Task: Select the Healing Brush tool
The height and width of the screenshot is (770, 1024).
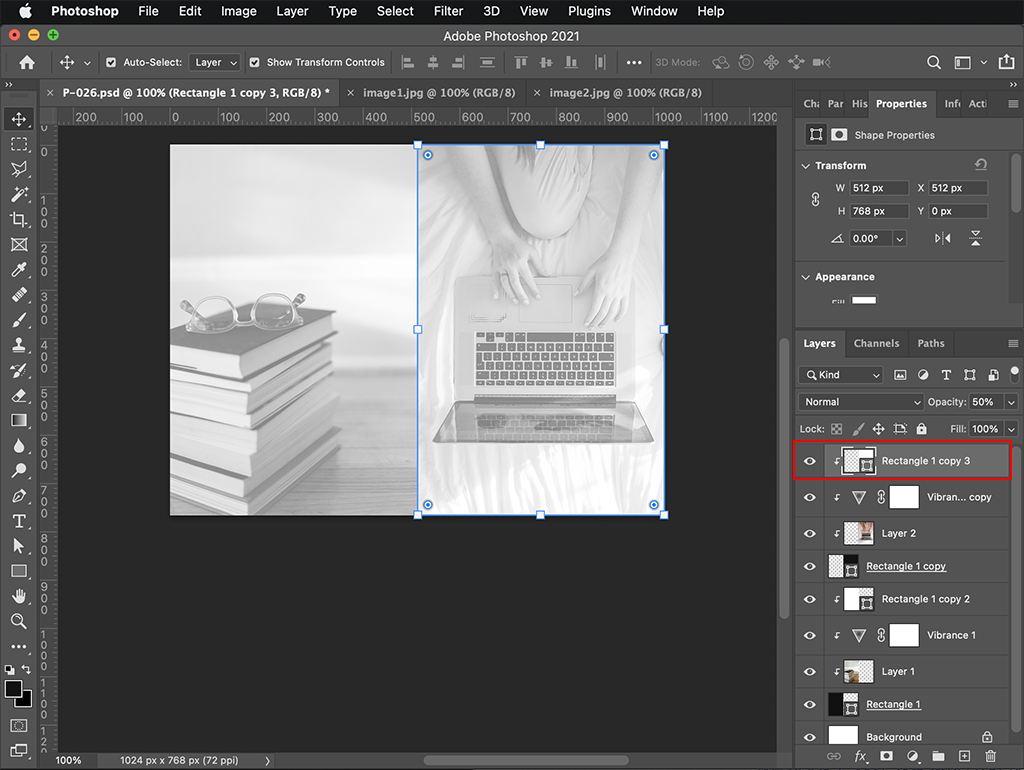Action: click(19, 295)
